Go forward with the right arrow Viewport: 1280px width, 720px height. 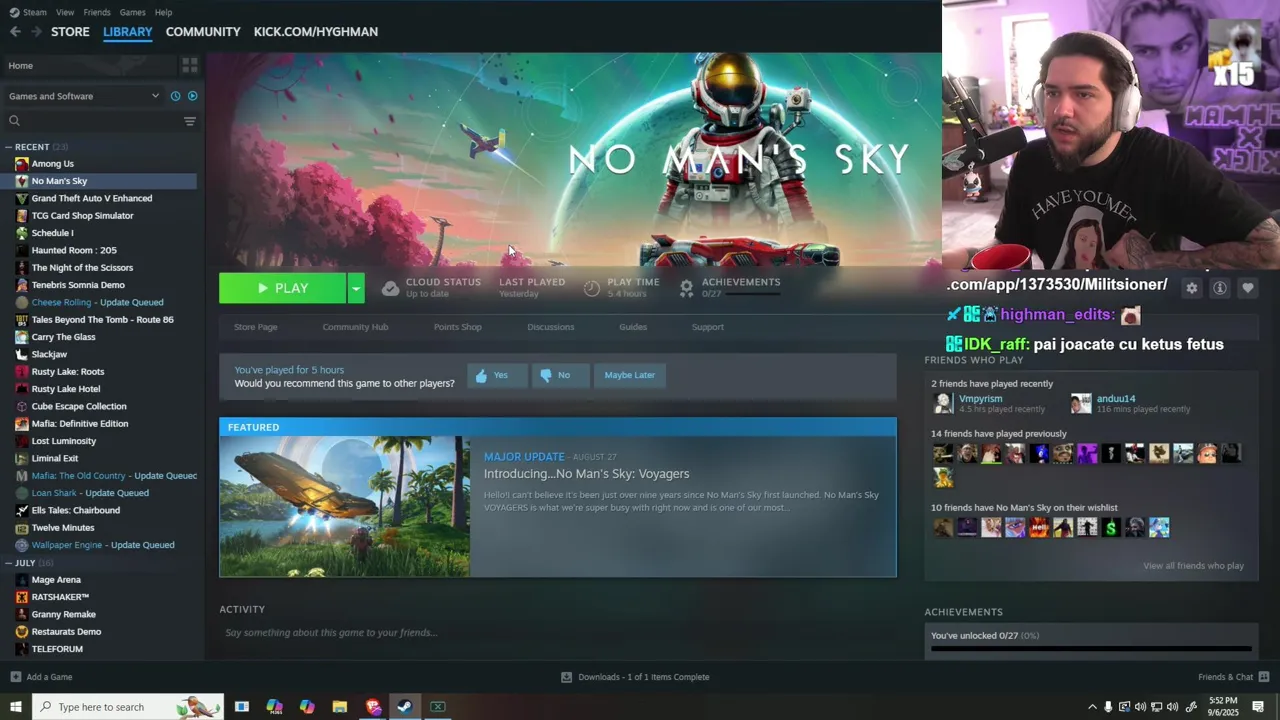[37, 32]
